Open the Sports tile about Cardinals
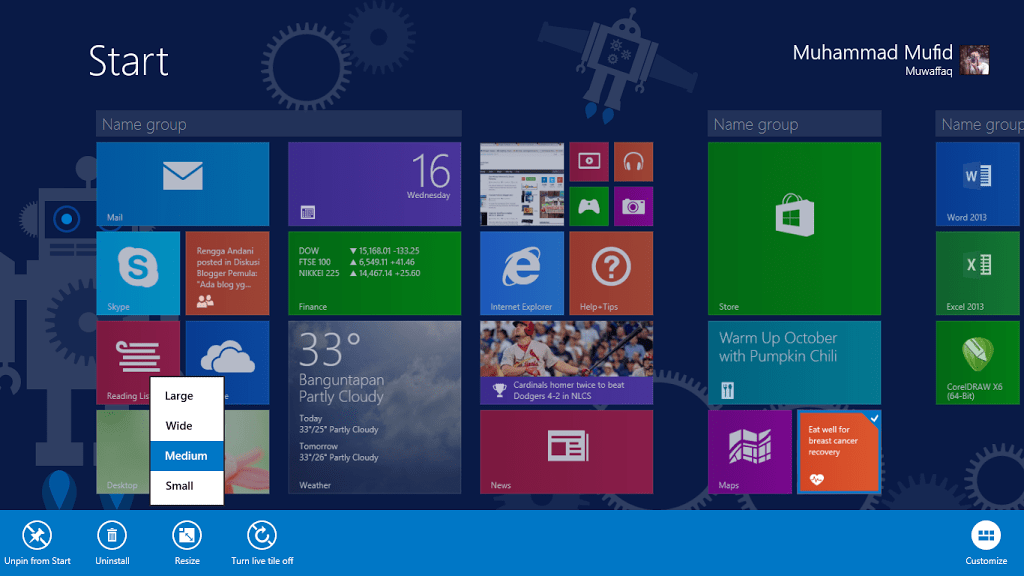 [x=566, y=362]
